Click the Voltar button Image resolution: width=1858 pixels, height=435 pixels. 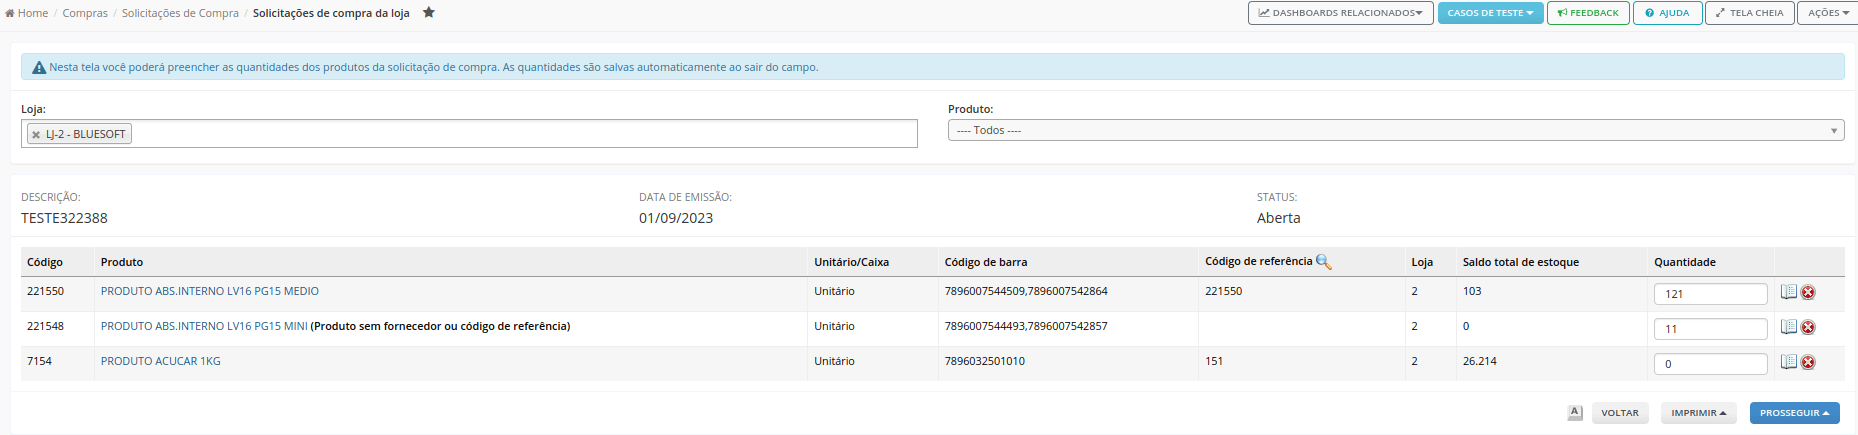point(1620,413)
